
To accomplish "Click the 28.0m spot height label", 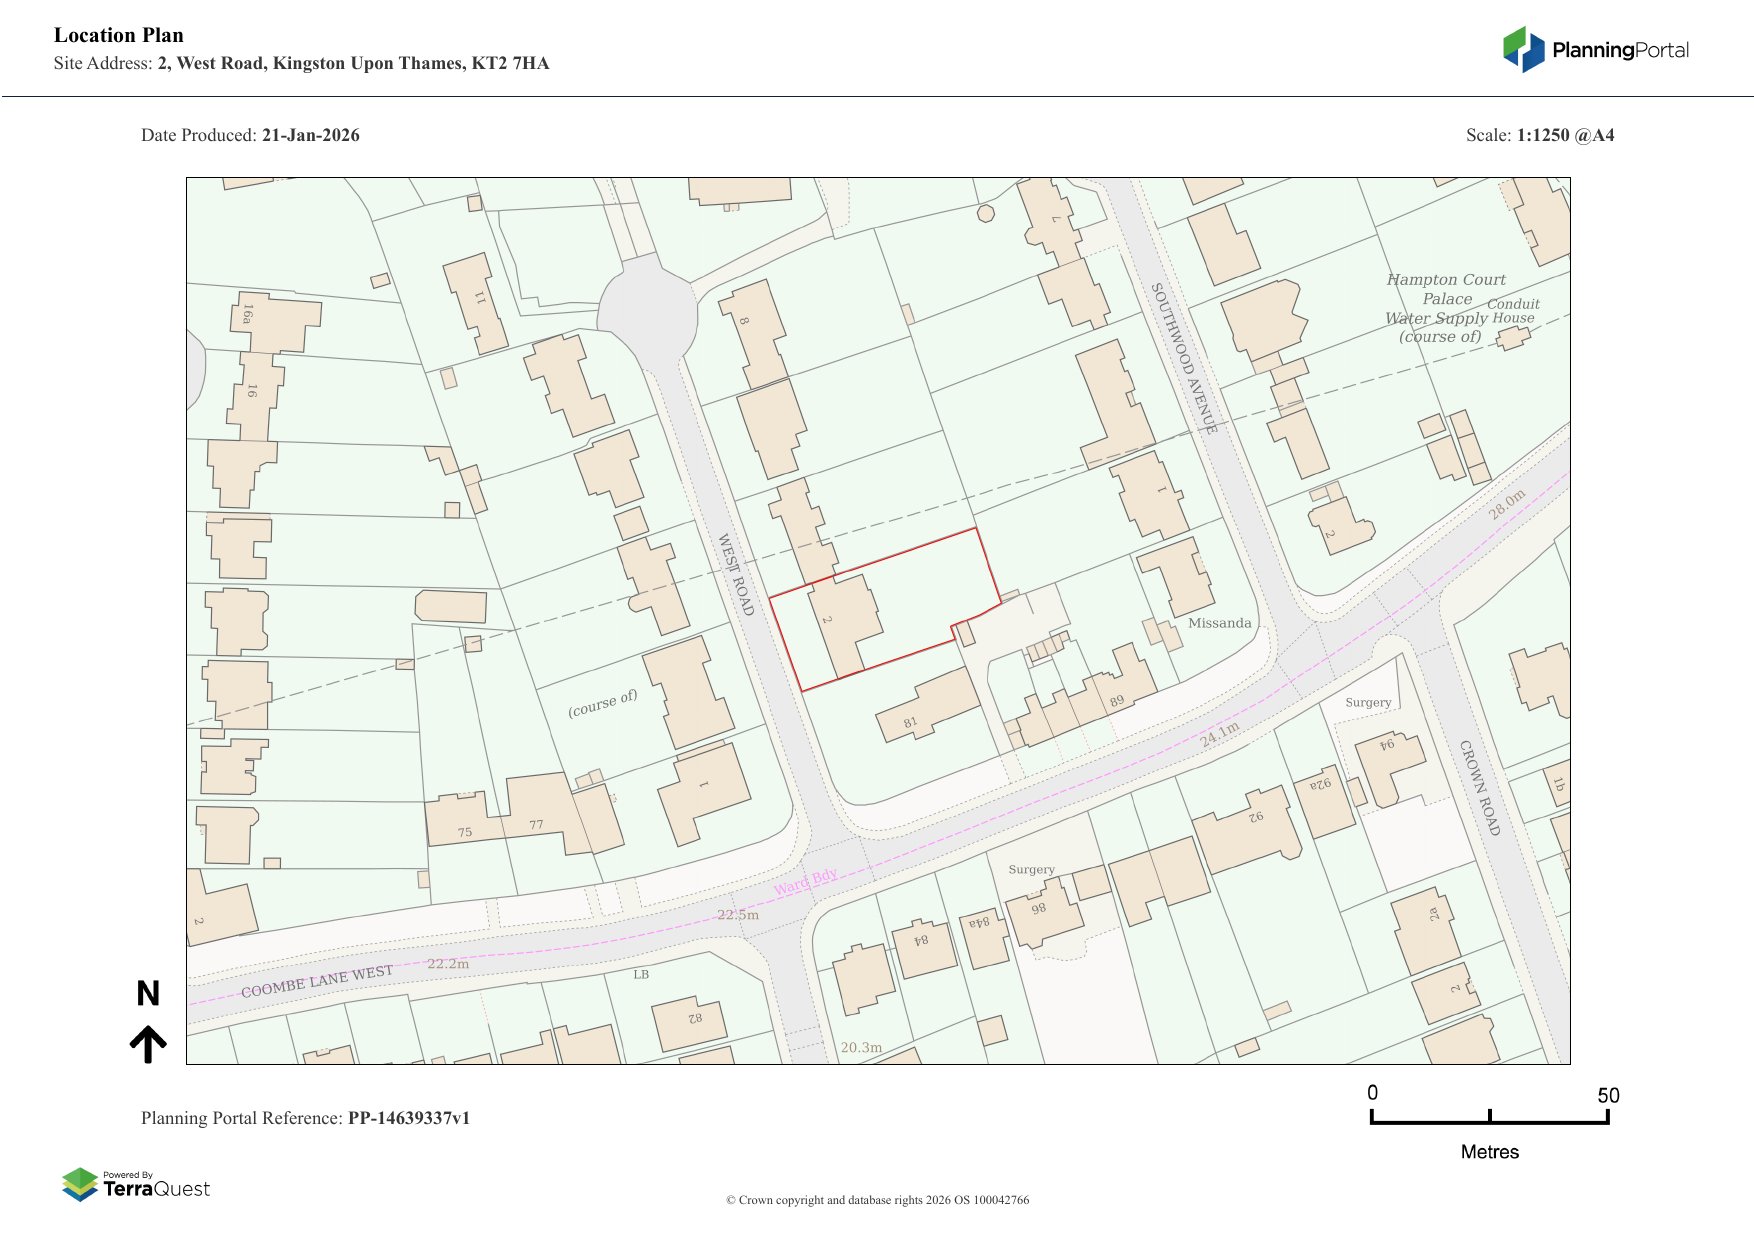I will click(x=1507, y=504).
